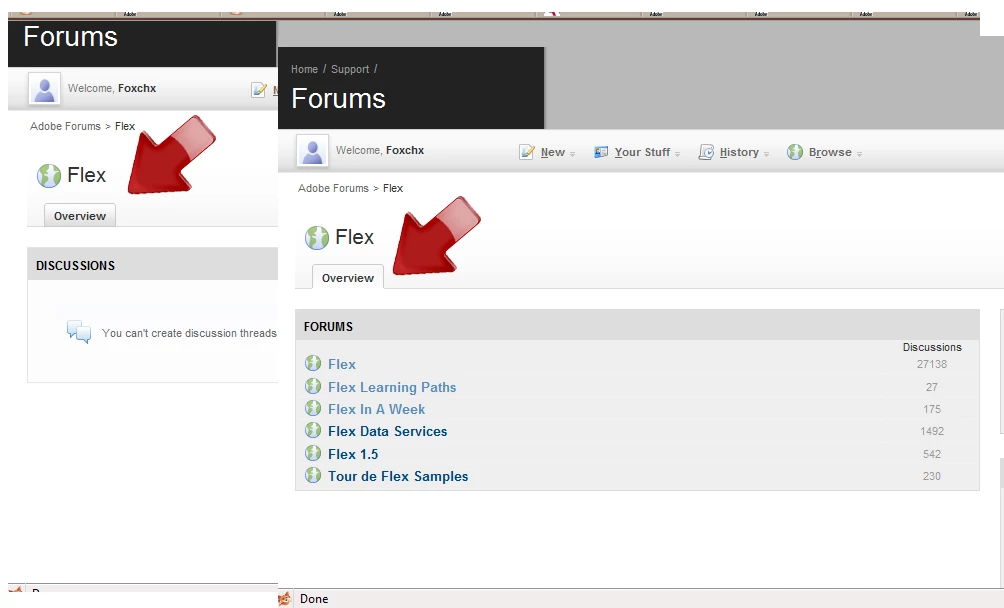Click the Forums title in front window header

[338, 99]
